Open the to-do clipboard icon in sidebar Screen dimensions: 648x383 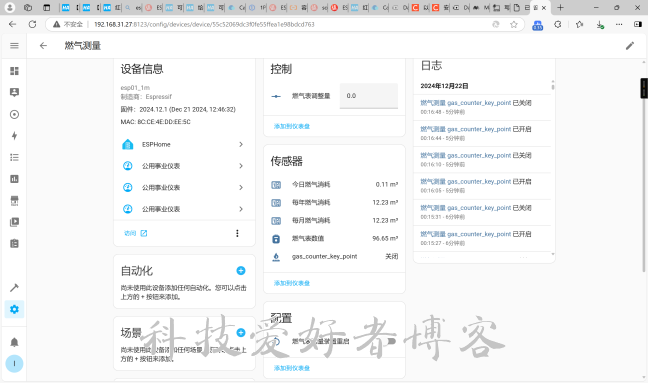tap(14, 243)
